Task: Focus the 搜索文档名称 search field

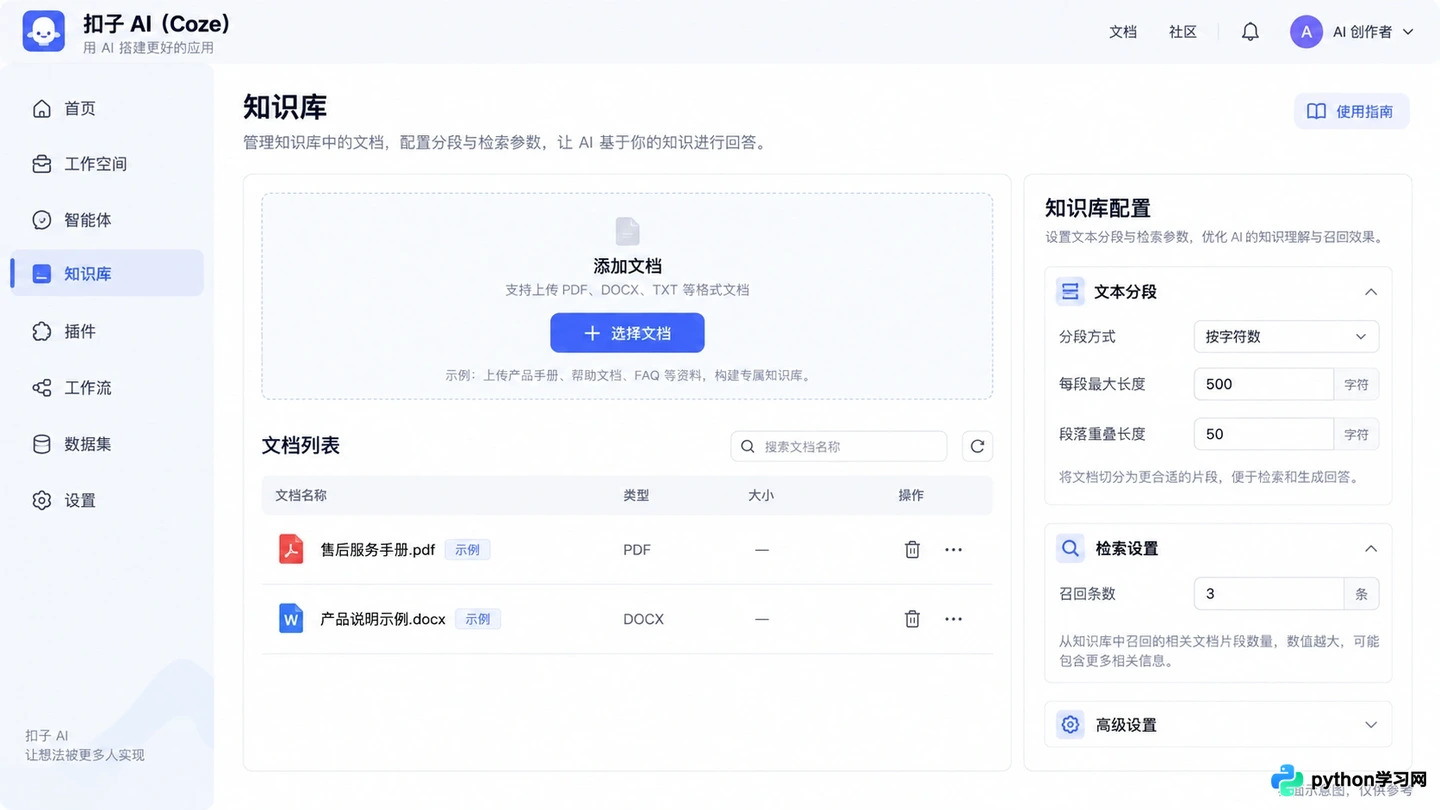Action: (x=839, y=446)
